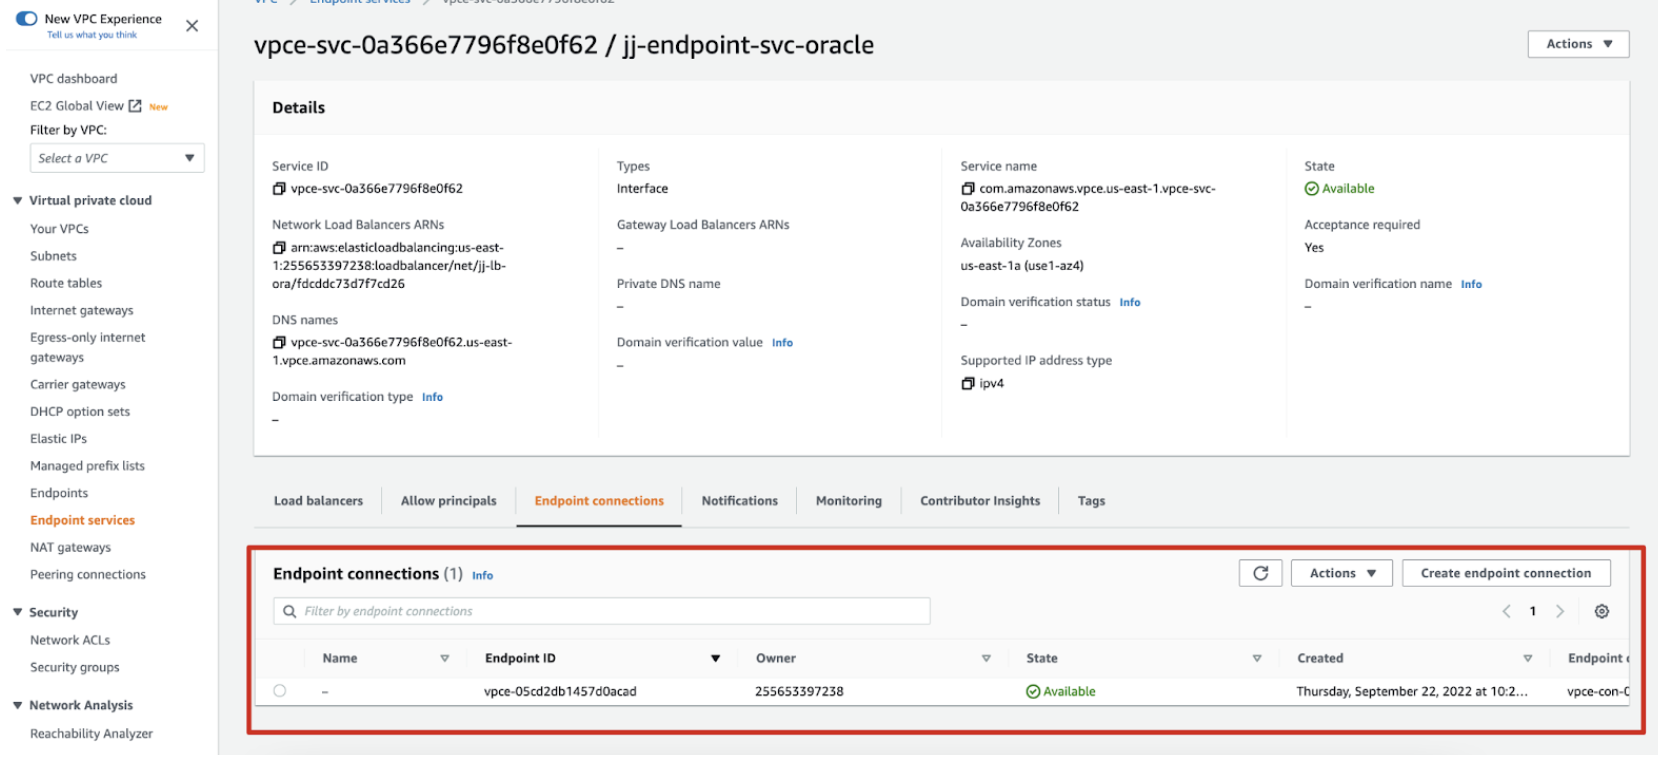Go to previous page of connections
This screenshot has width=1658, height=766.
click(x=1506, y=612)
